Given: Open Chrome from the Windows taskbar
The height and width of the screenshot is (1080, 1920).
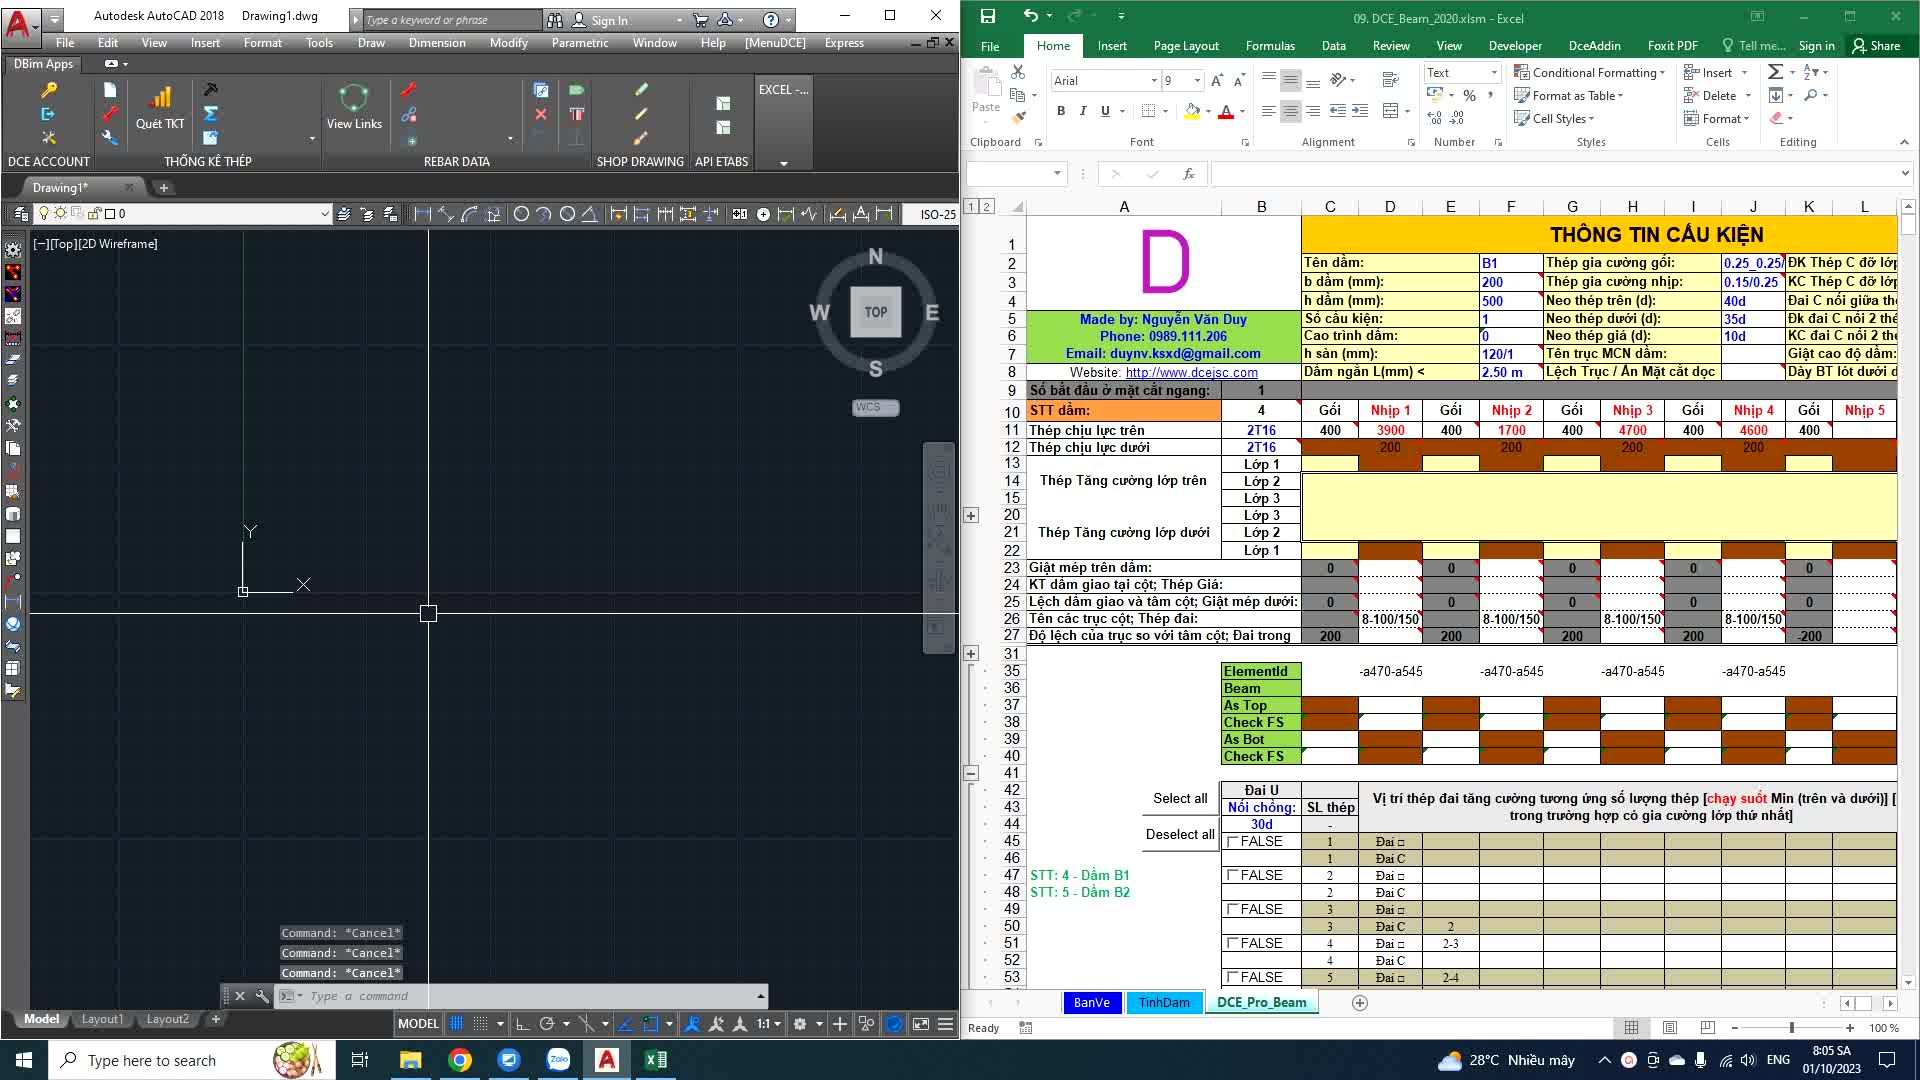Looking at the screenshot, I should (460, 1060).
